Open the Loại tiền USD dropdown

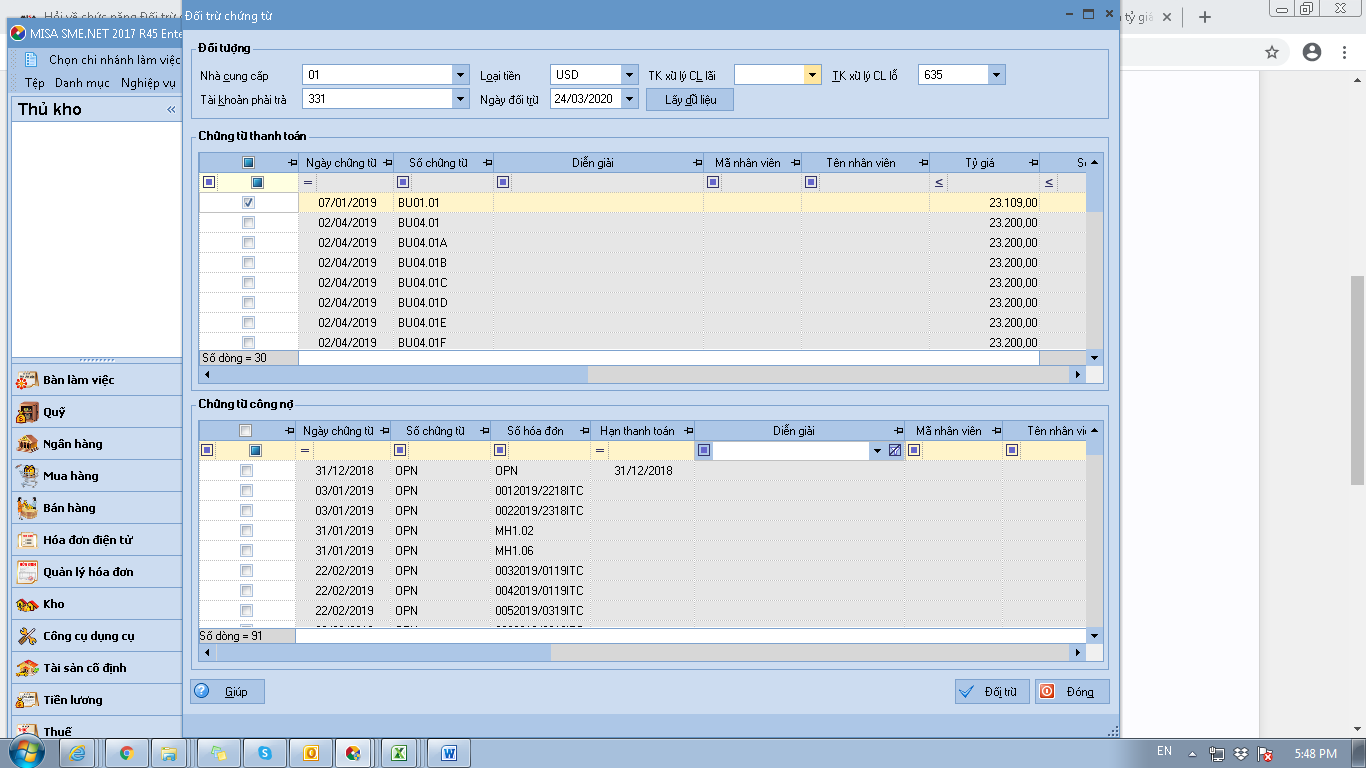(629, 75)
